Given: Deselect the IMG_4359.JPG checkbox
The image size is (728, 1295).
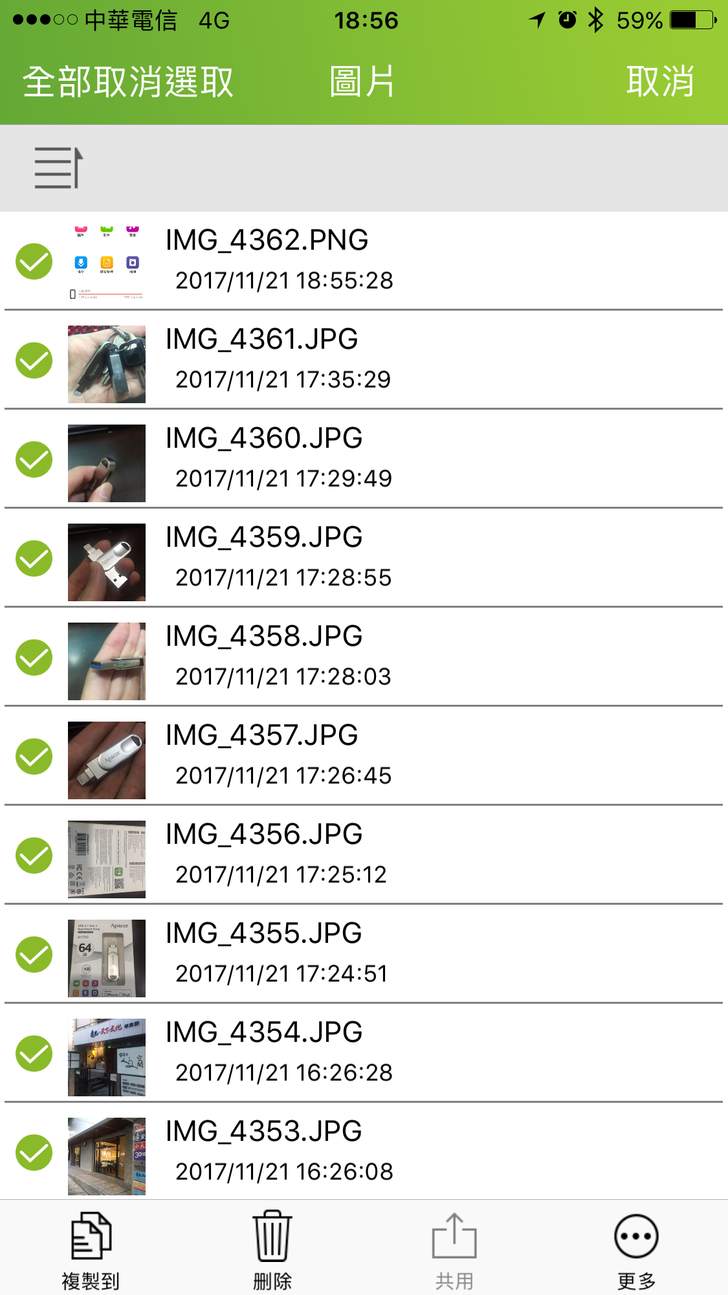Looking at the screenshot, I should [x=34, y=559].
